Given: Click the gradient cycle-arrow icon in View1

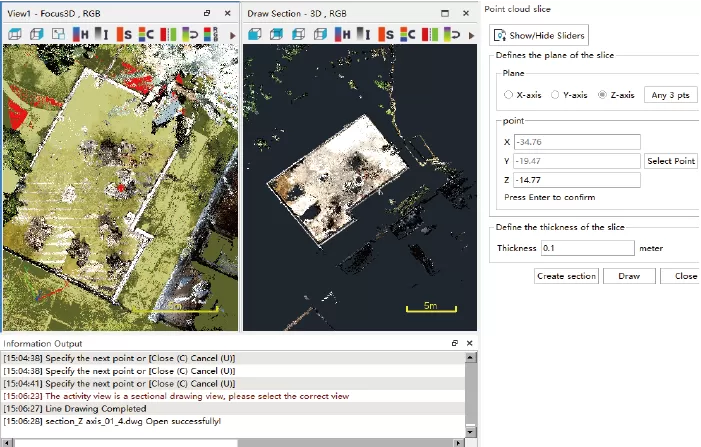Looking at the screenshot, I should click(190, 34).
